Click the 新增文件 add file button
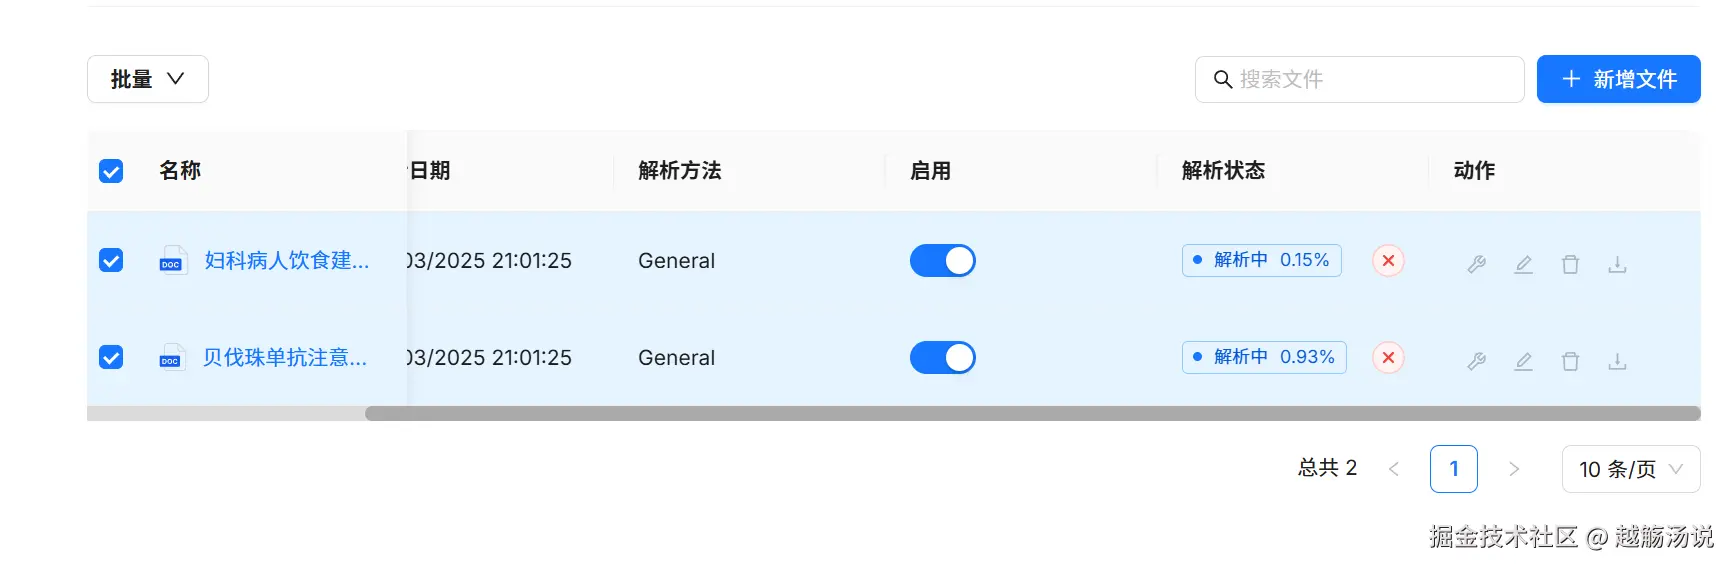Image resolution: width=1732 pixels, height=568 pixels. coord(1618,79)
